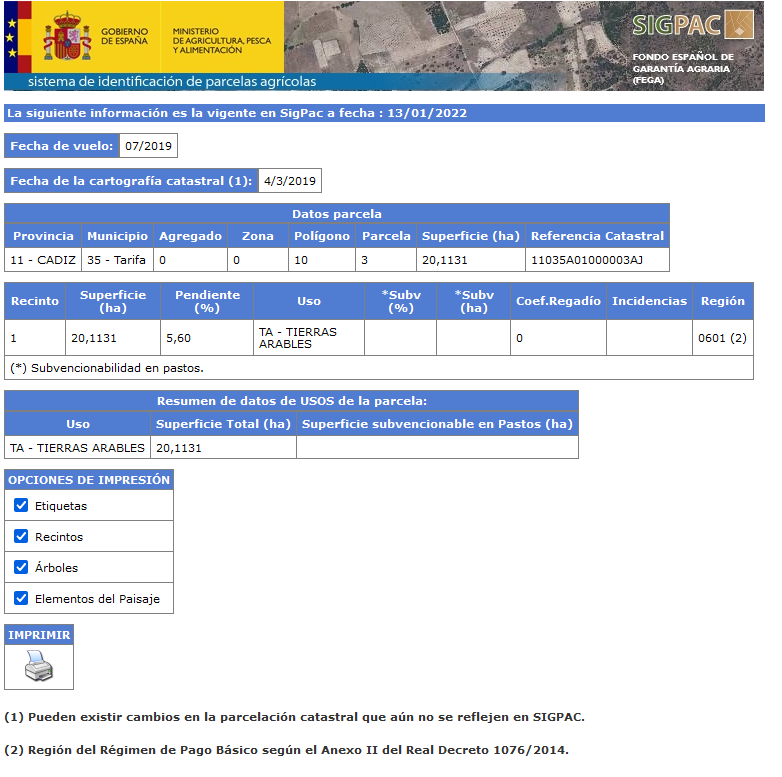Click the European Union flag stars emblem
The height and width of the screenshot is (777, 782).
click(13, 37)
